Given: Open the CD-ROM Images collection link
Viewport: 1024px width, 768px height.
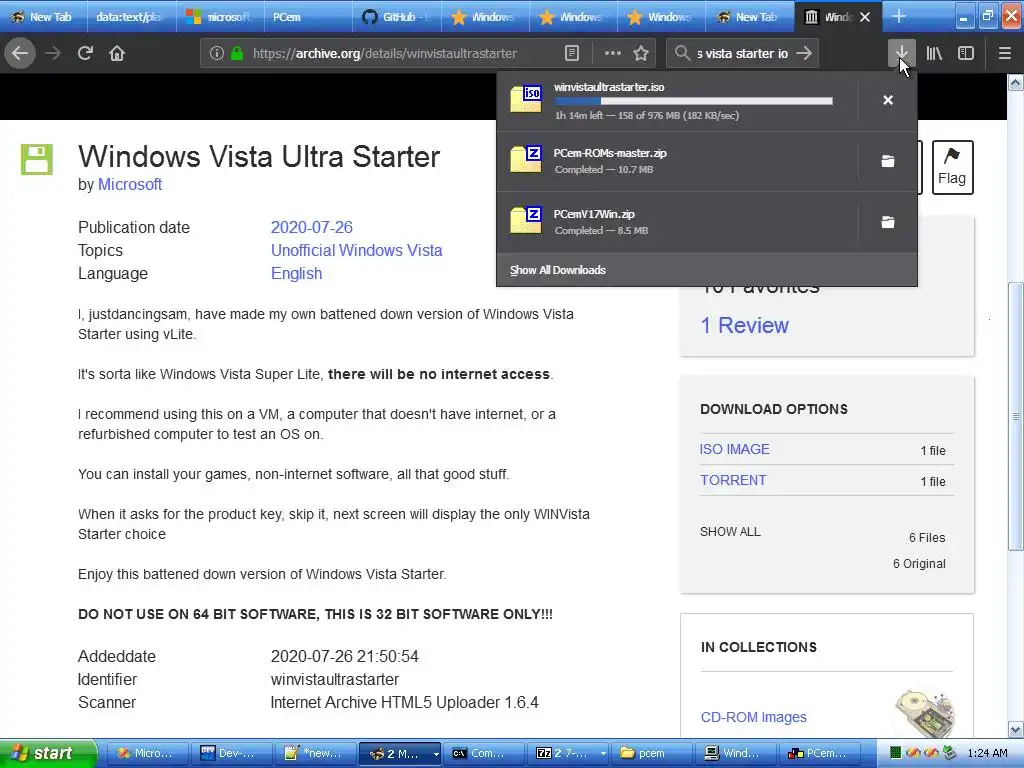Looking at the screenshot, I should click(754, 717).
